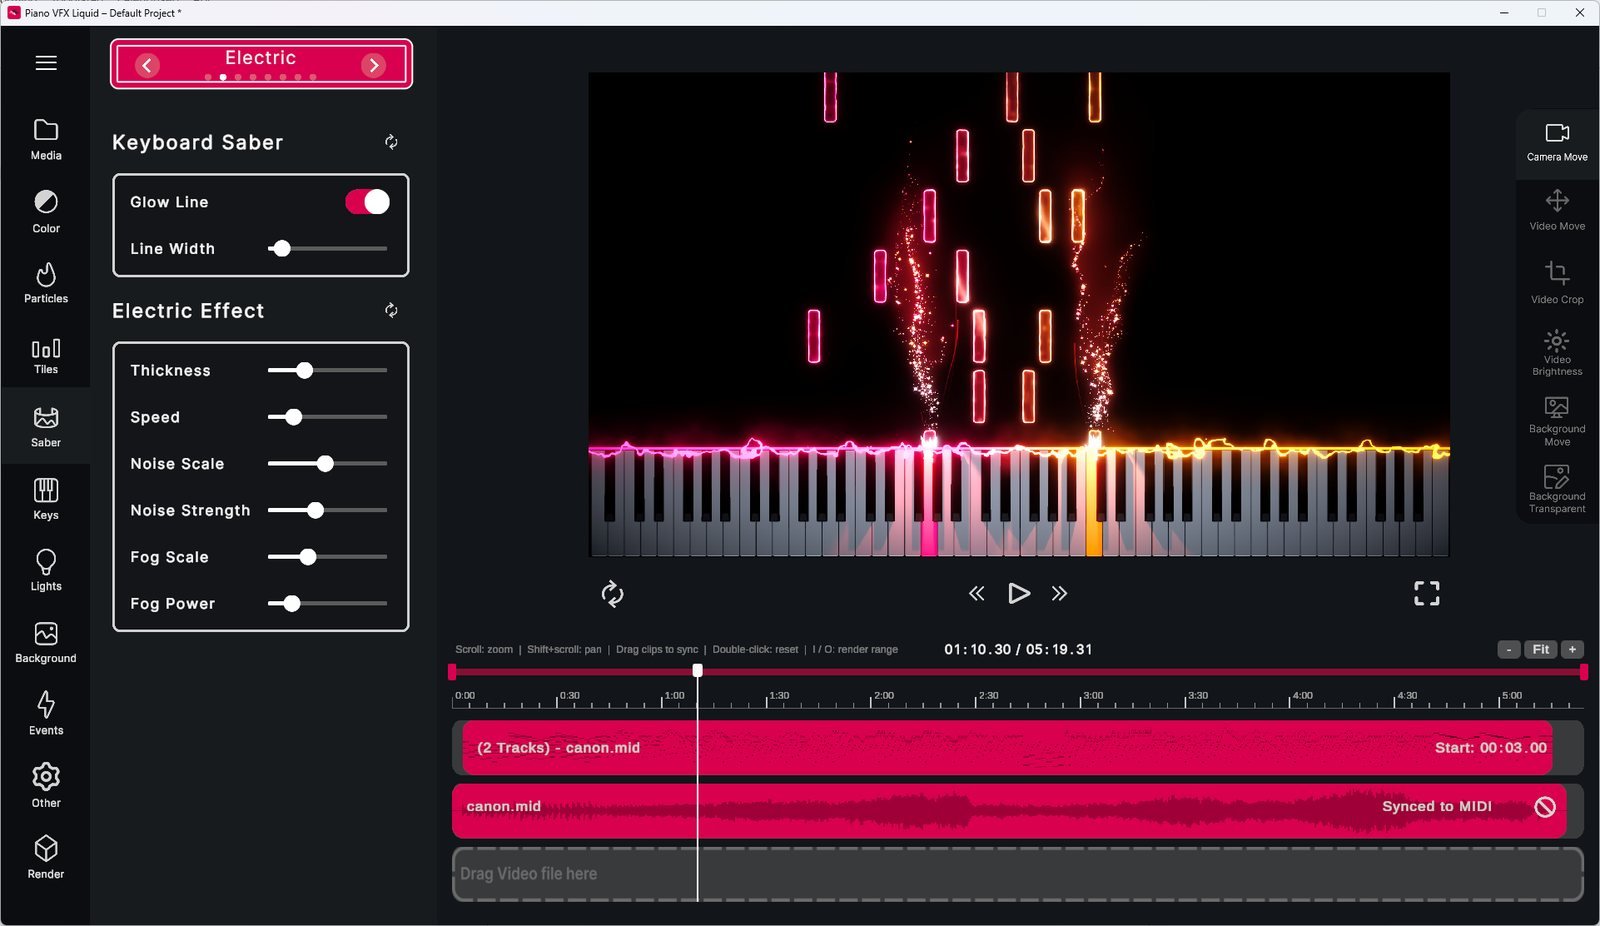Open the Color panel
1600x926 pixels.
pyautogui.click(x=46, y=212)
